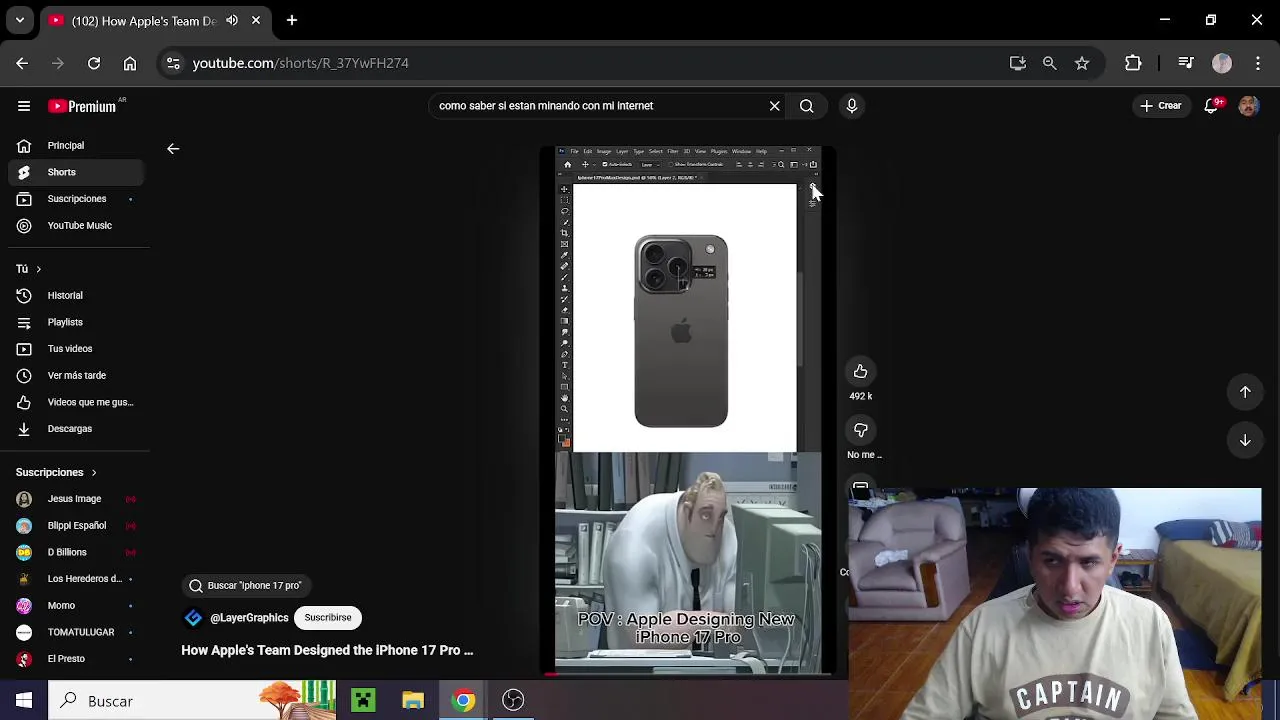This screenshot has height=720, width=1280.
Task: Open Momo channel subscription
Action: [x=75, y=606]
